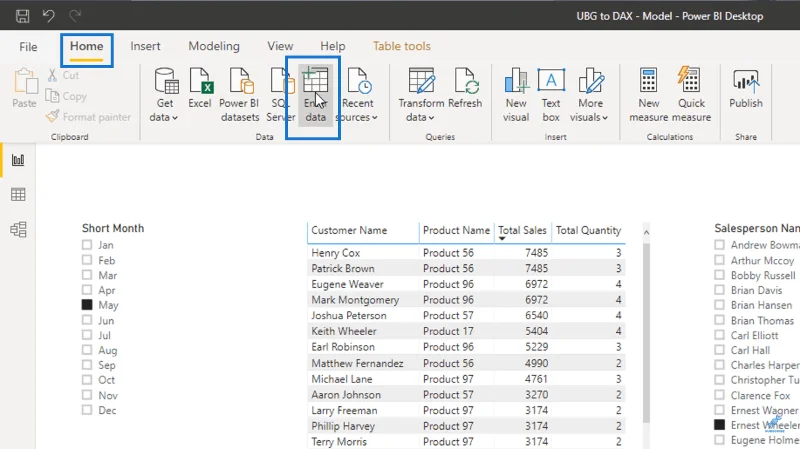Tick the Oct month checkbox

(x=87, y=380)
